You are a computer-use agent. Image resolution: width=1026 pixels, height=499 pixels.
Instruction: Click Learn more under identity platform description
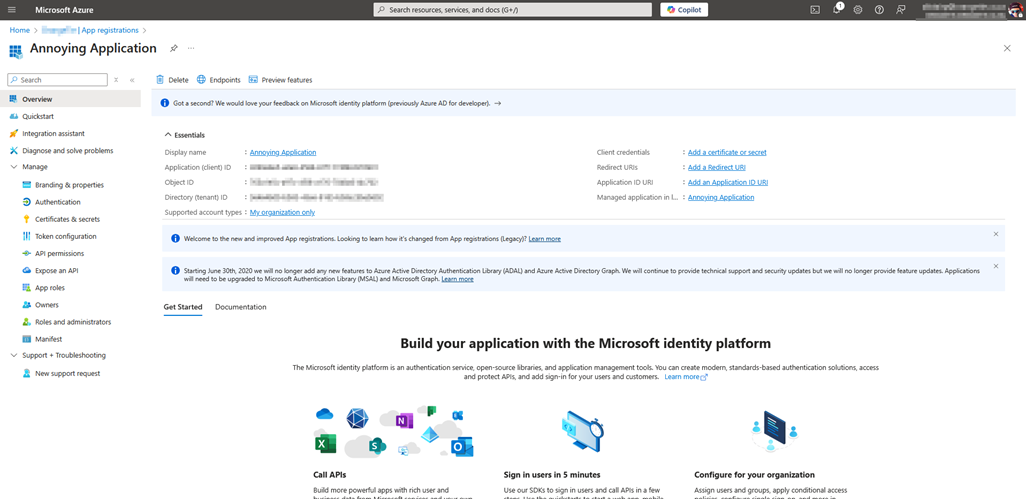point(686,377)
